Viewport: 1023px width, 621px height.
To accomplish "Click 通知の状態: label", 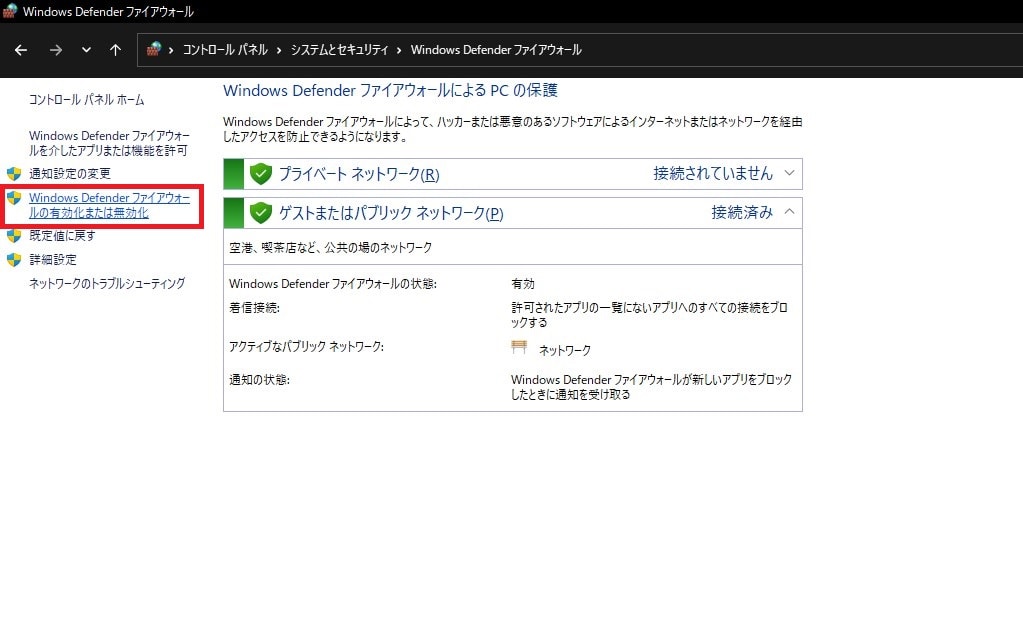I will 259,380.
